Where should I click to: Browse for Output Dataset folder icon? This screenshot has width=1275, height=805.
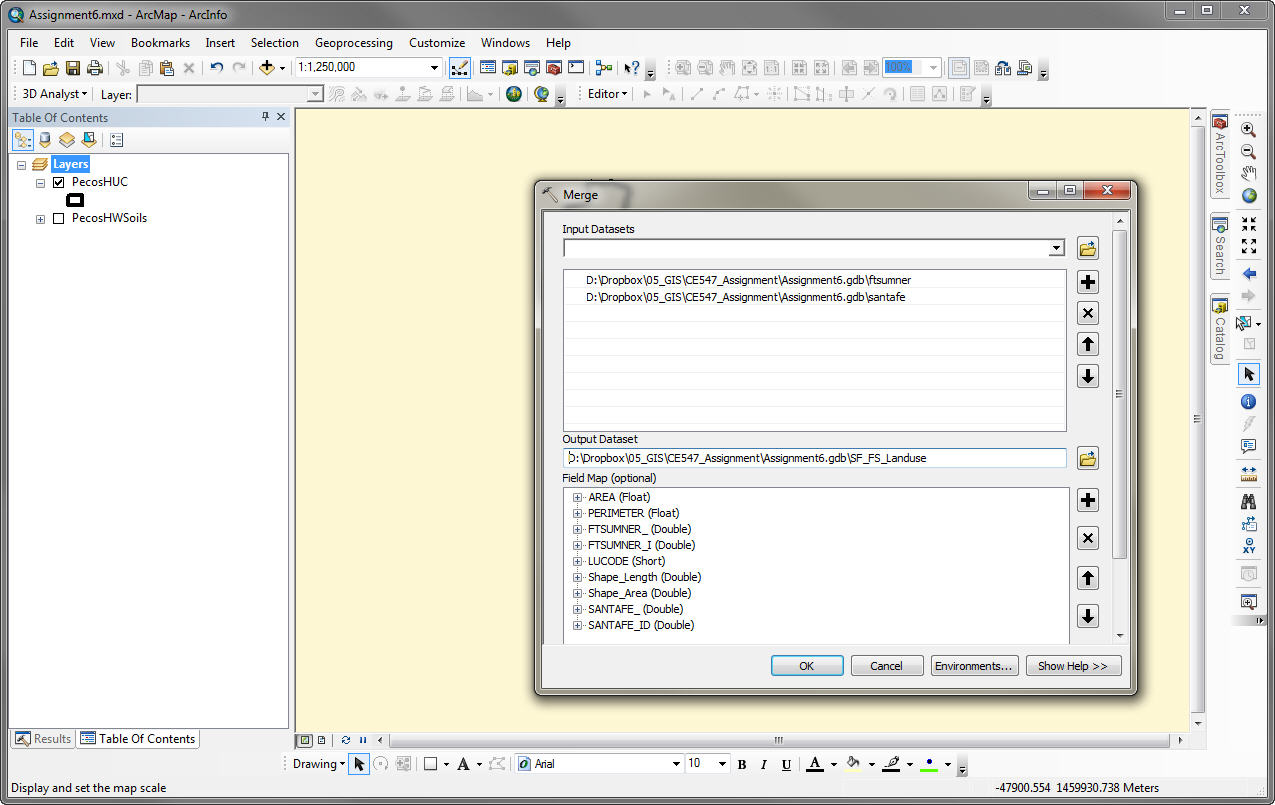pos(1088,458)
